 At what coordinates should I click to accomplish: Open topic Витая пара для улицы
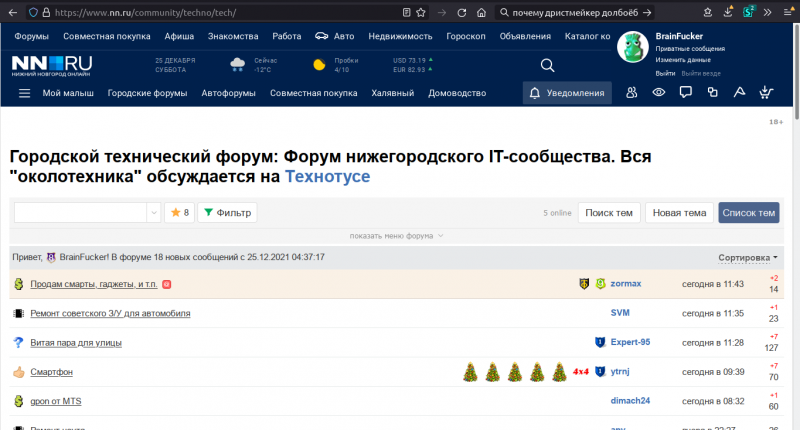(76, 343)
